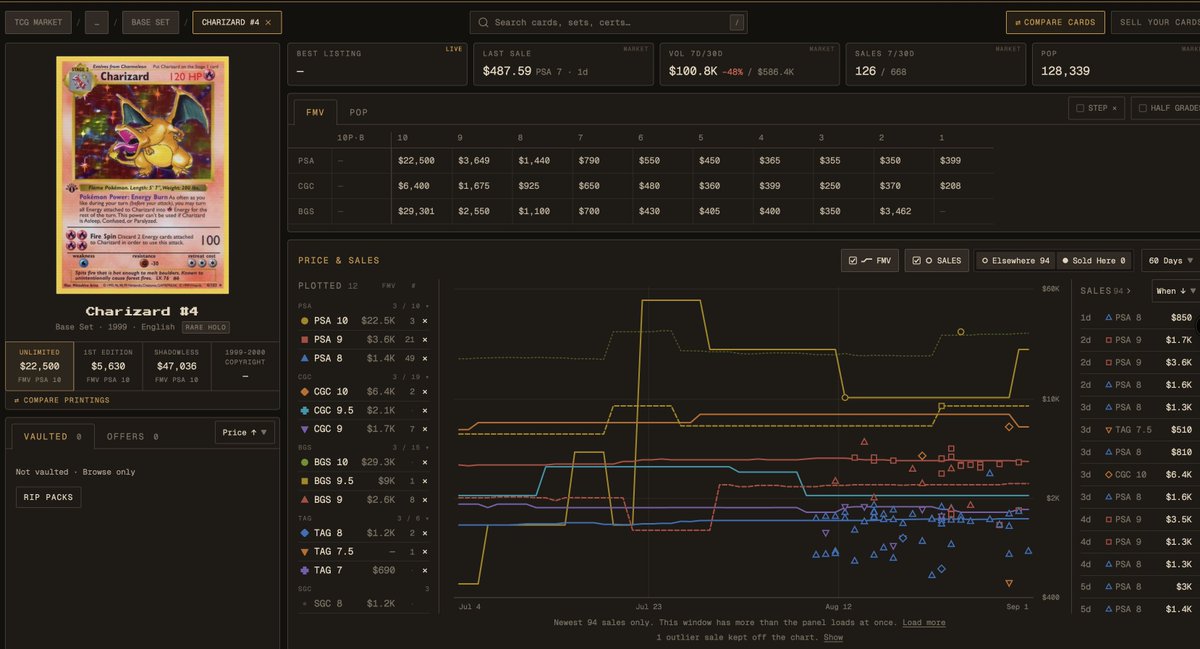Remove CGC 9.5 series with its X

[x=424, y=410]
